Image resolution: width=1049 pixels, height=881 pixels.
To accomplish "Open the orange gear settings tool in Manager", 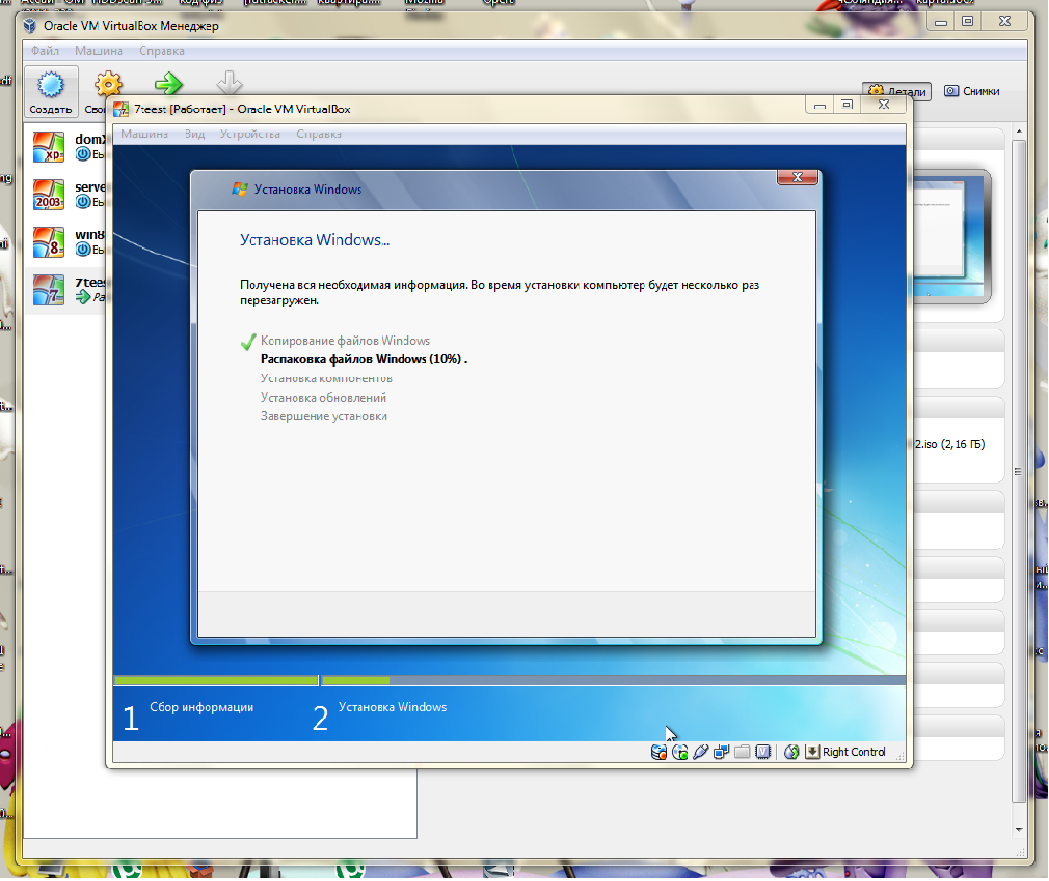I will click(108, 84).
